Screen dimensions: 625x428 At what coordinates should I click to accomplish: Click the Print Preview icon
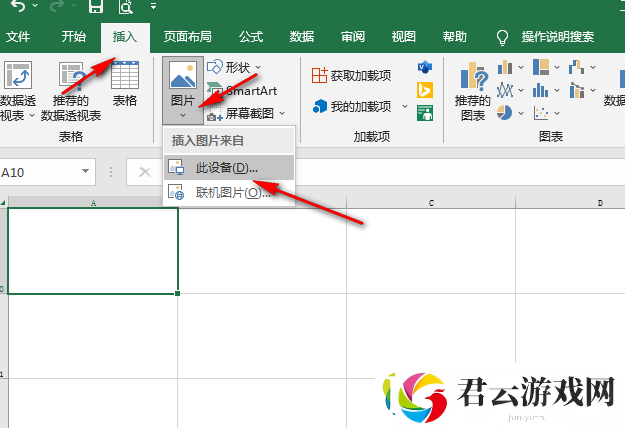pyautogui.click(x=125, y=6)
